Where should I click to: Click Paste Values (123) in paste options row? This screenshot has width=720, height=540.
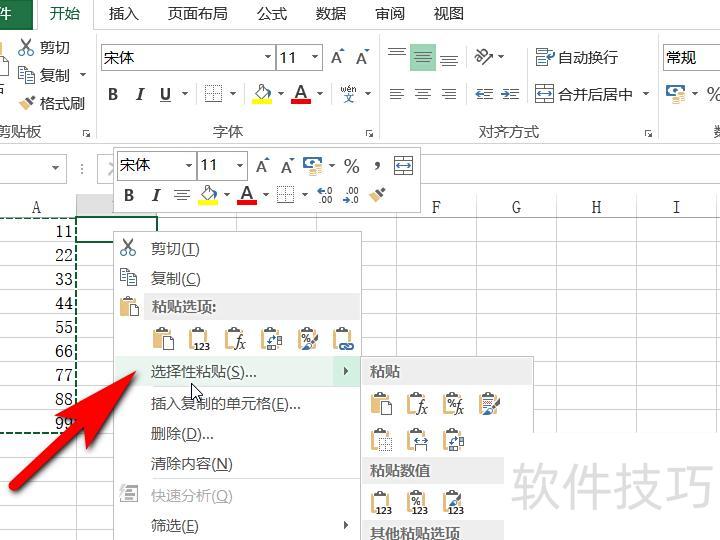click(199, 339)
